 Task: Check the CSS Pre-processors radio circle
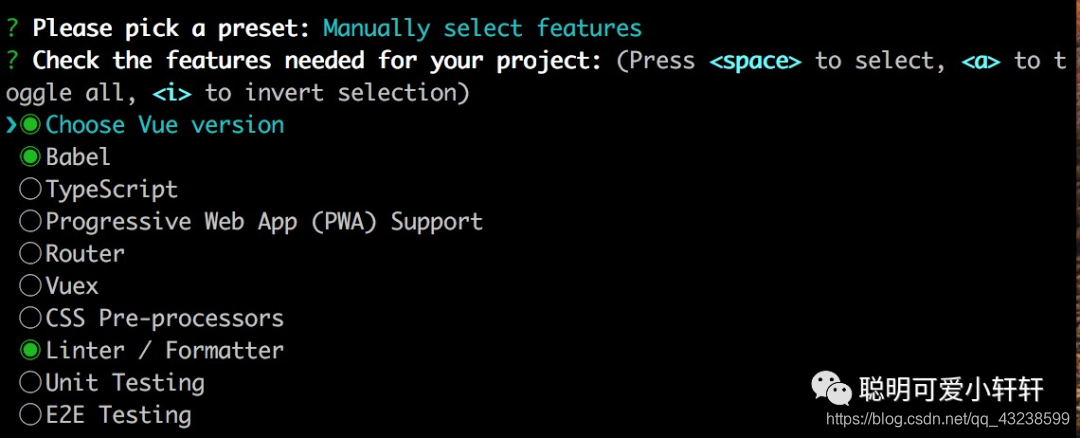pyautogui.click(x=30, y=317)
